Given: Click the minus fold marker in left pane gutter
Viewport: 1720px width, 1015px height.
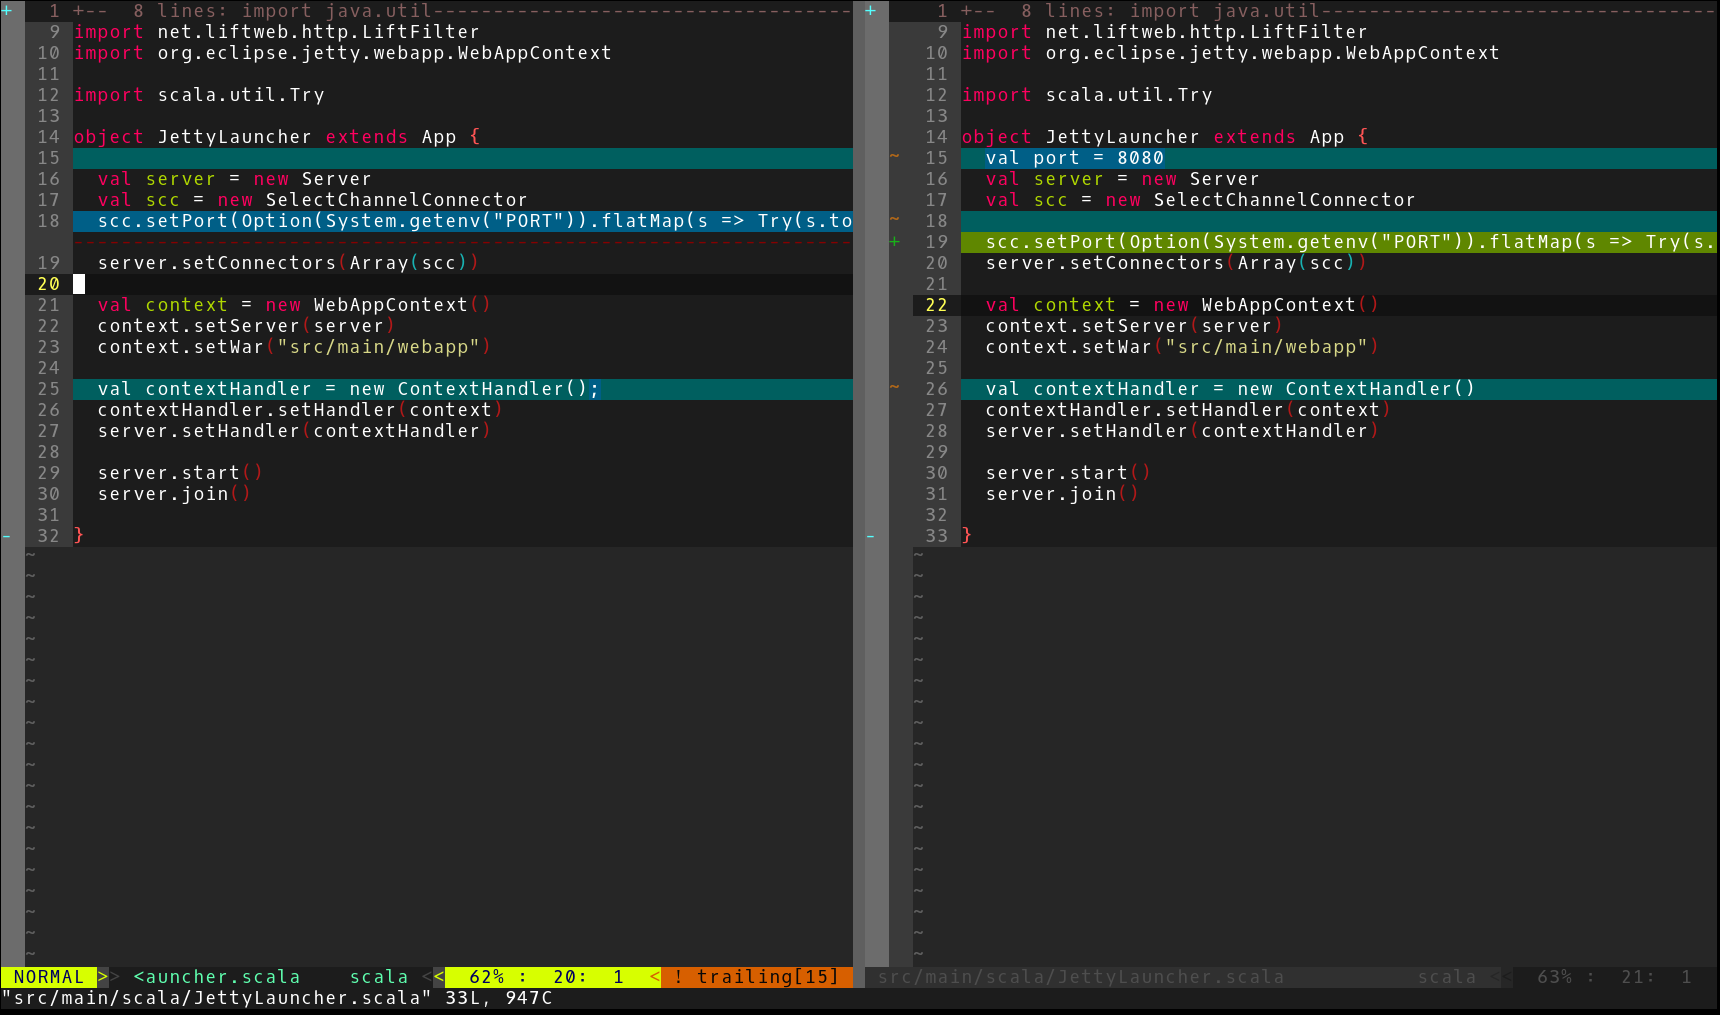Looking at the screenshot, I should (x=7, y=536).
